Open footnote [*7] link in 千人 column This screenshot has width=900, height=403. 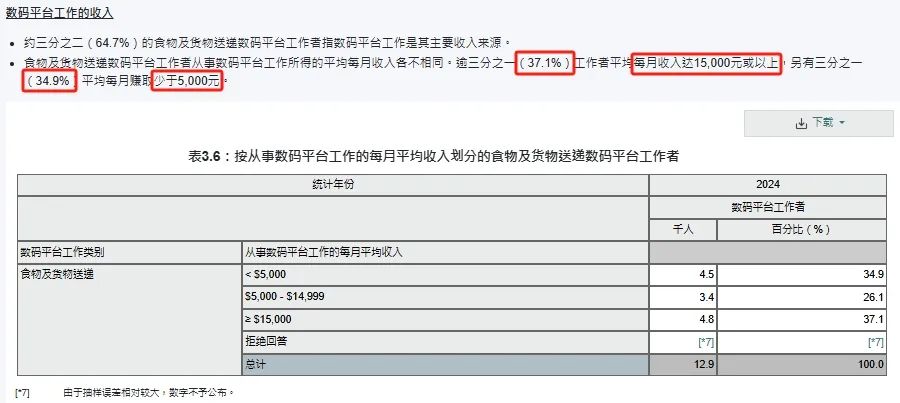706,343
